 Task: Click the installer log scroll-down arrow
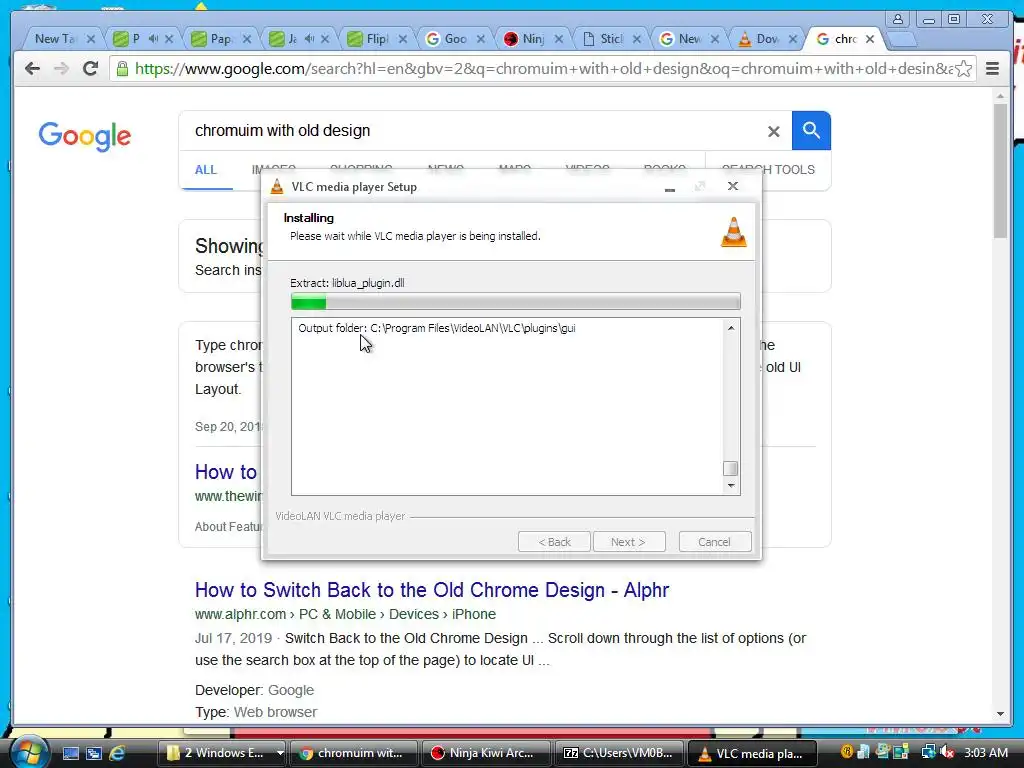pyautogui.click(x=731, y=485)
